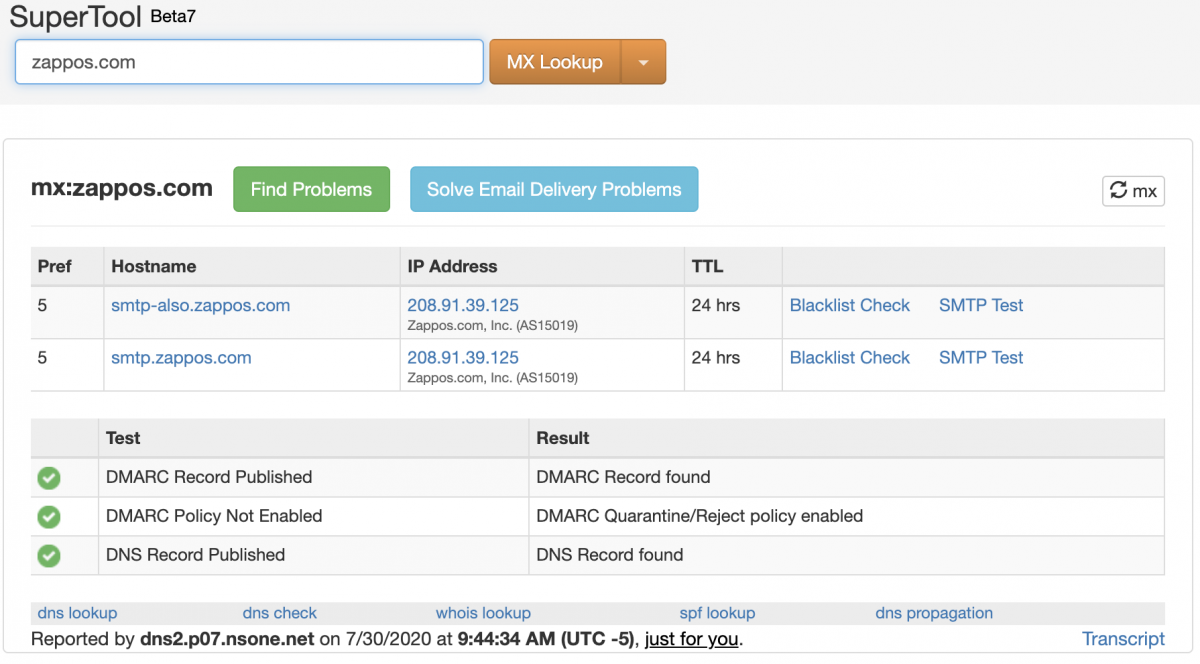Open the Transcript link

click(x=1123, y=638)
